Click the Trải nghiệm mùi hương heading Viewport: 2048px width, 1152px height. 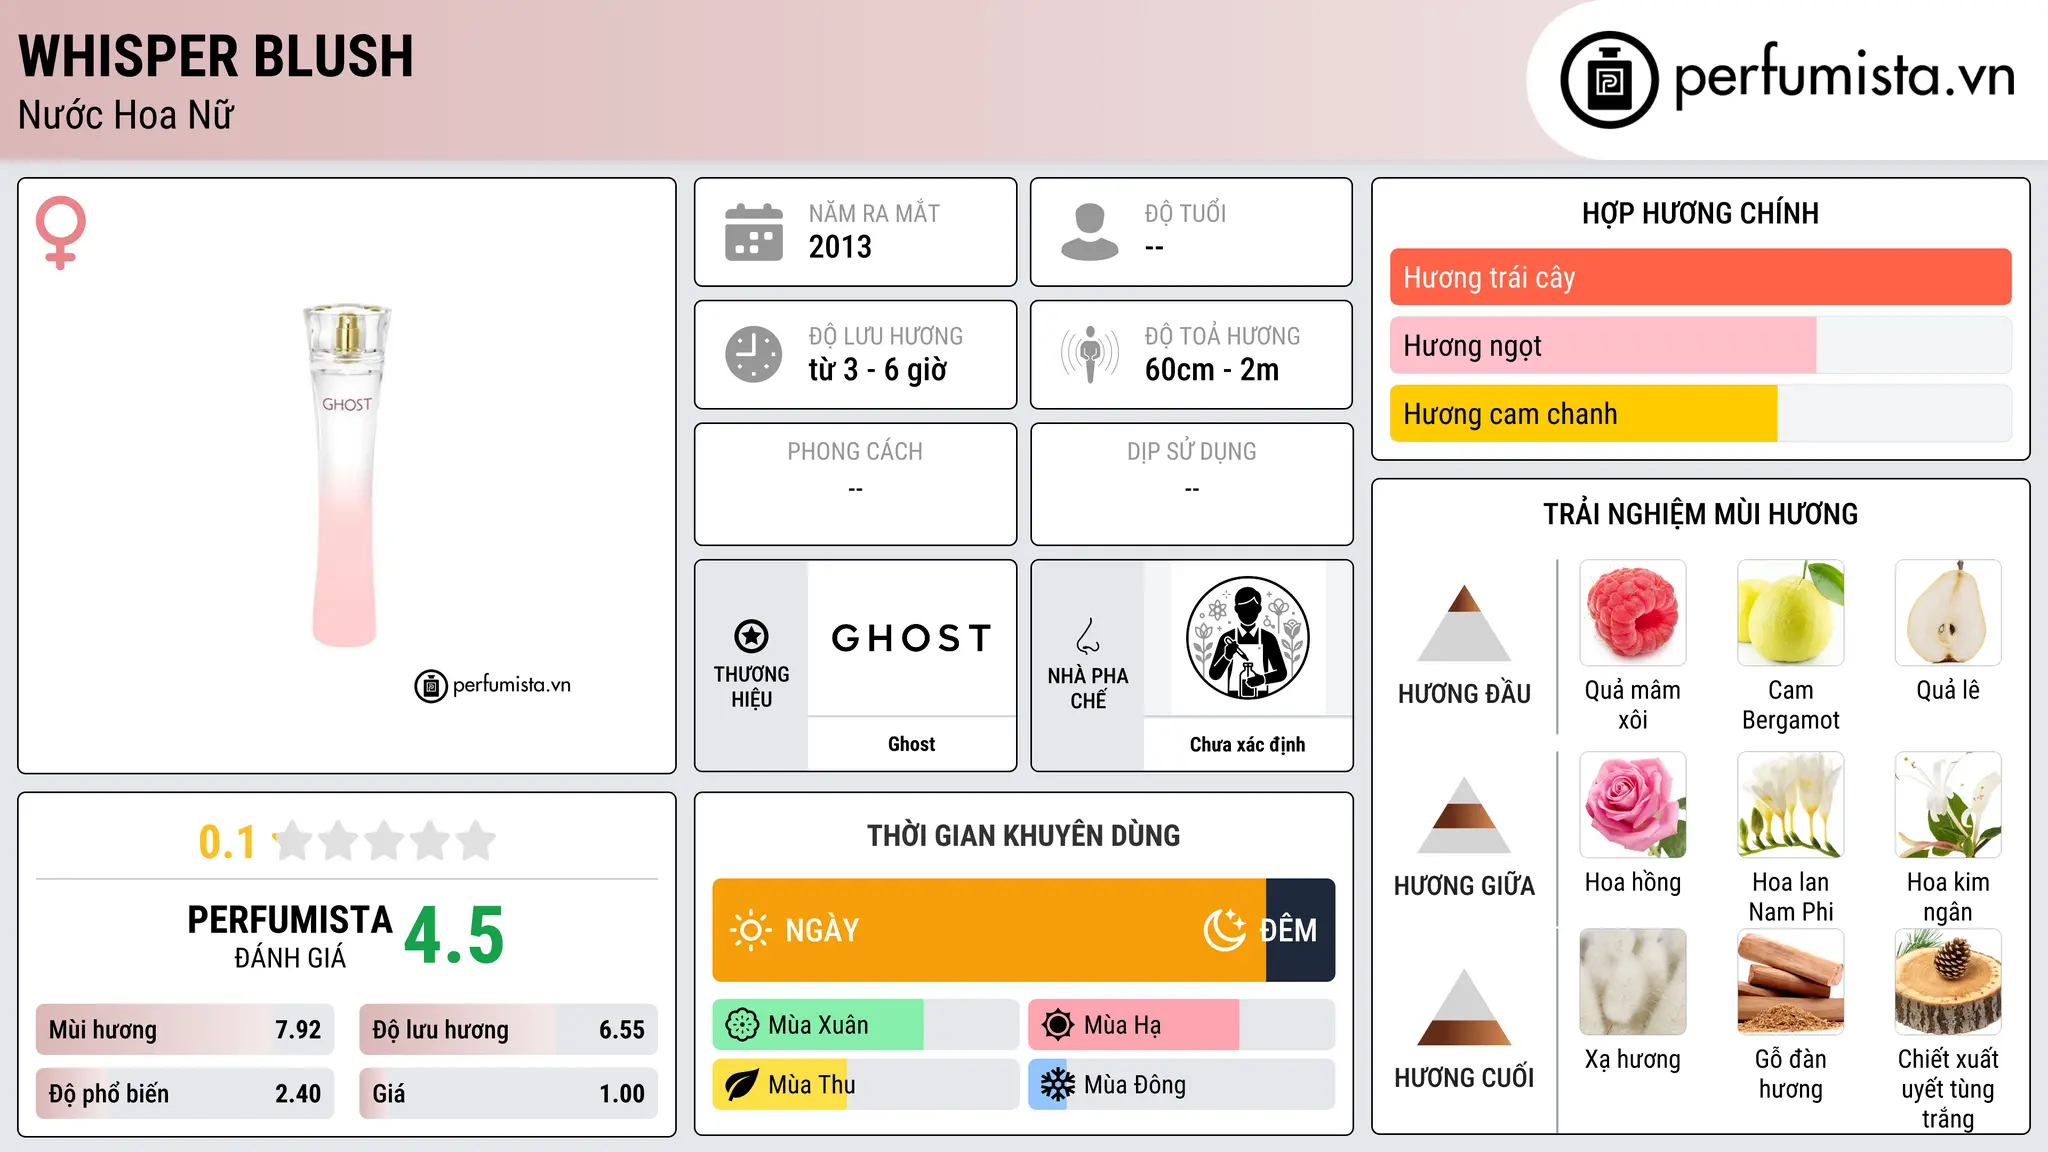click(1700, 514)
